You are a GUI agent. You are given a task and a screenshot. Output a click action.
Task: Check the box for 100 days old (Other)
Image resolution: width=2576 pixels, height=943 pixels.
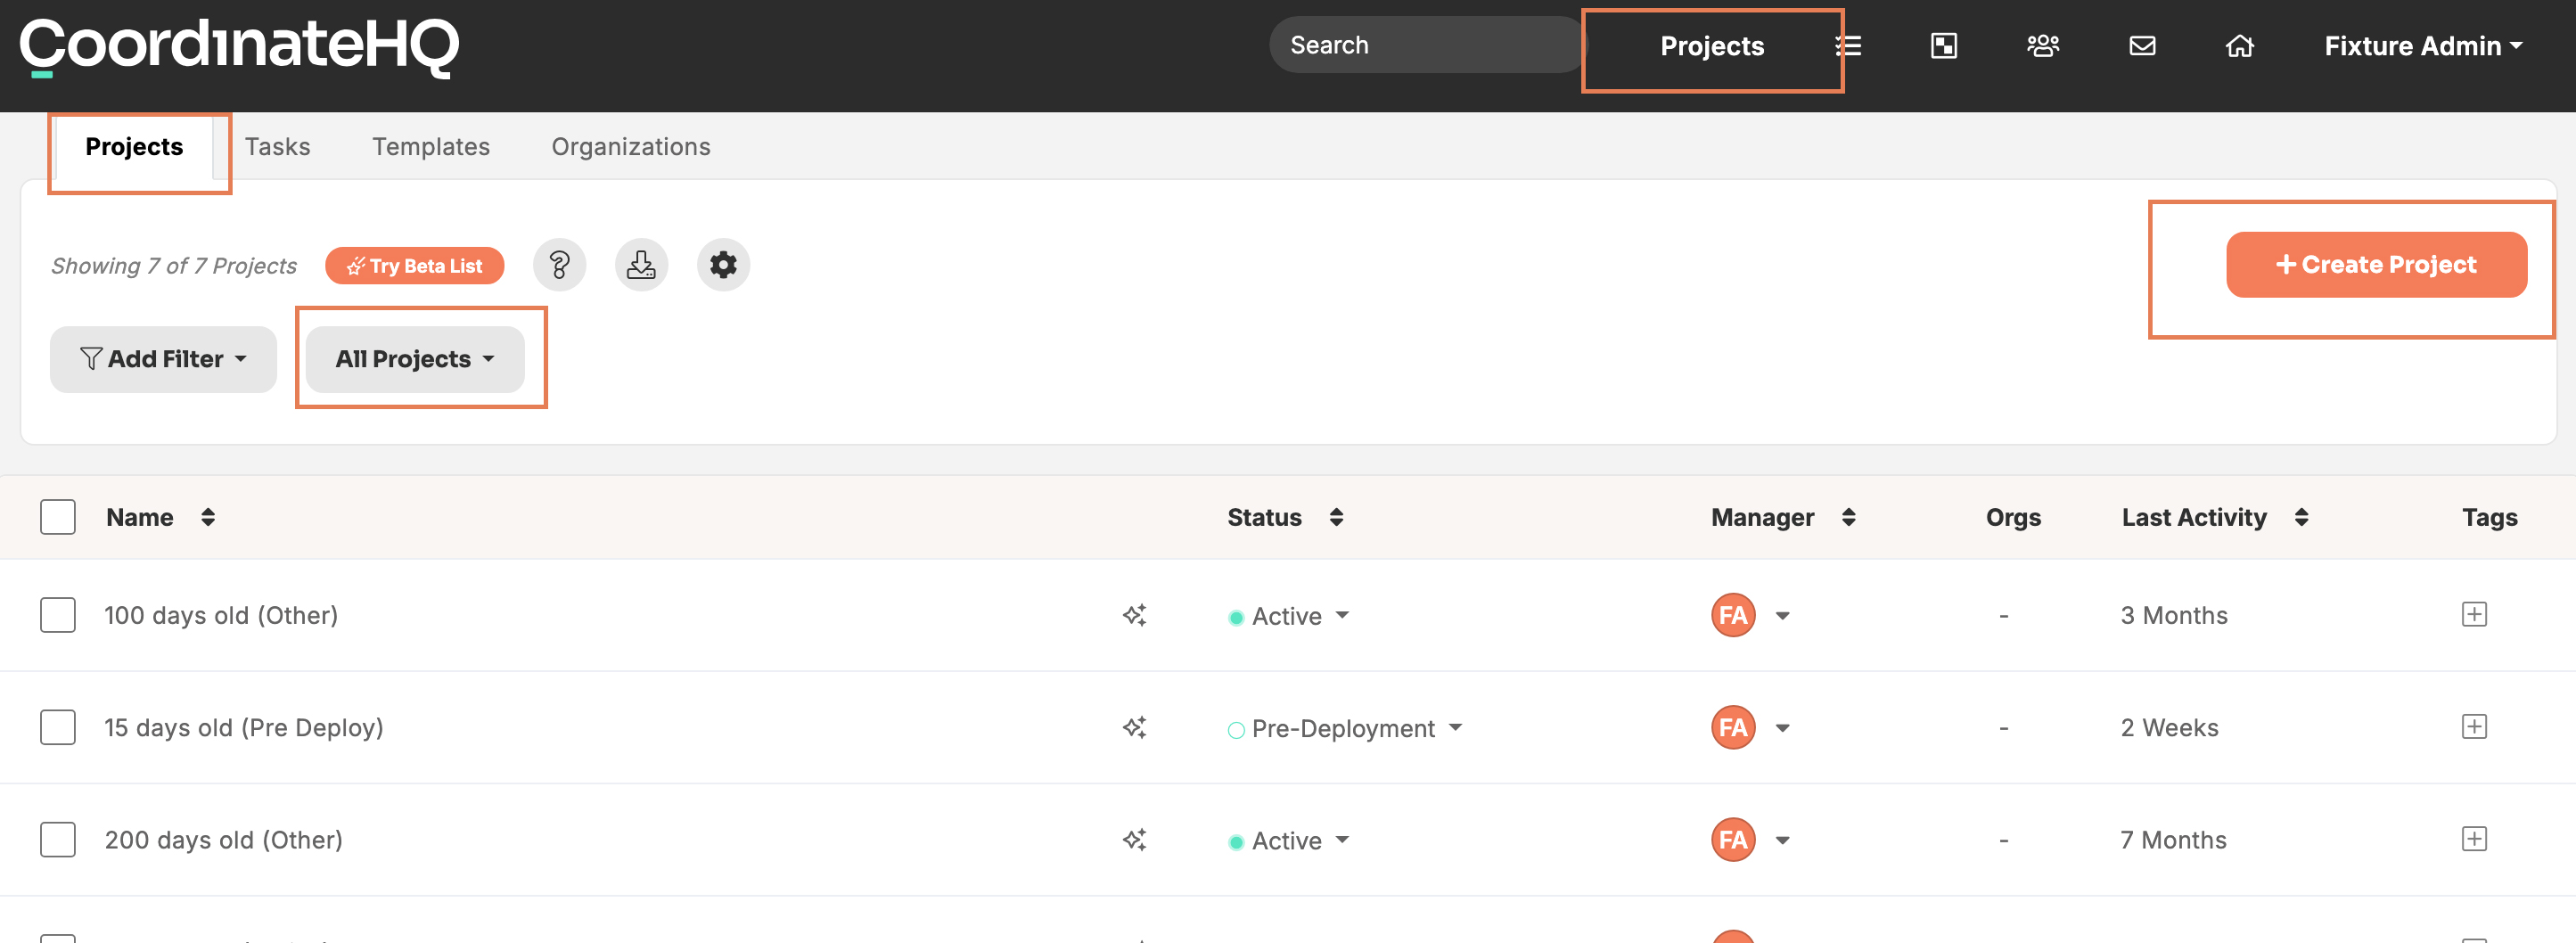58,615
